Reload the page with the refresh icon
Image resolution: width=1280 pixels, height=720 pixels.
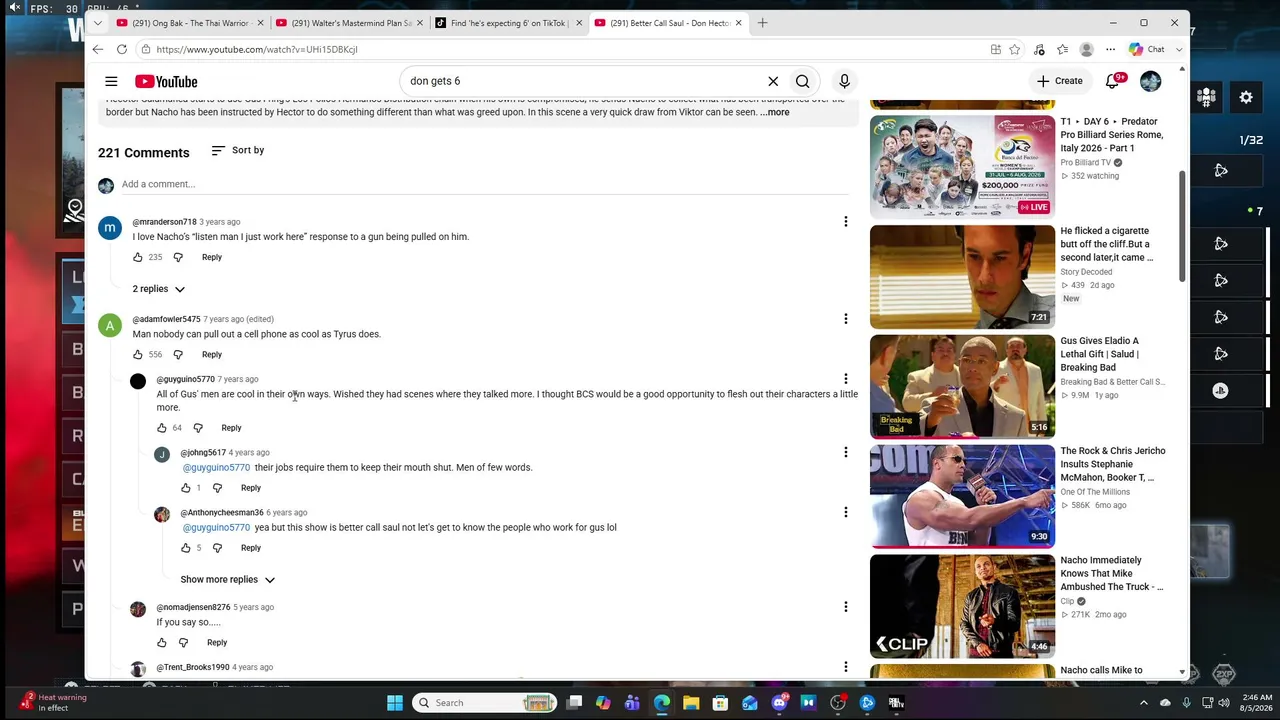coord(121,49)
